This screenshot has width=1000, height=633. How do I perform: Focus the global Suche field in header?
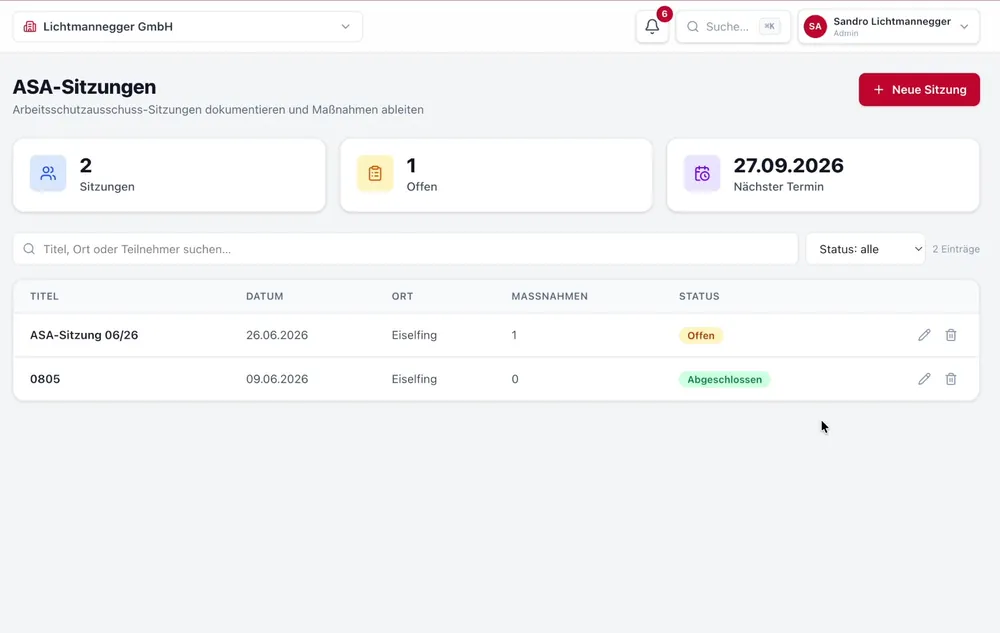pyautogui.click(x=733, y=27)
